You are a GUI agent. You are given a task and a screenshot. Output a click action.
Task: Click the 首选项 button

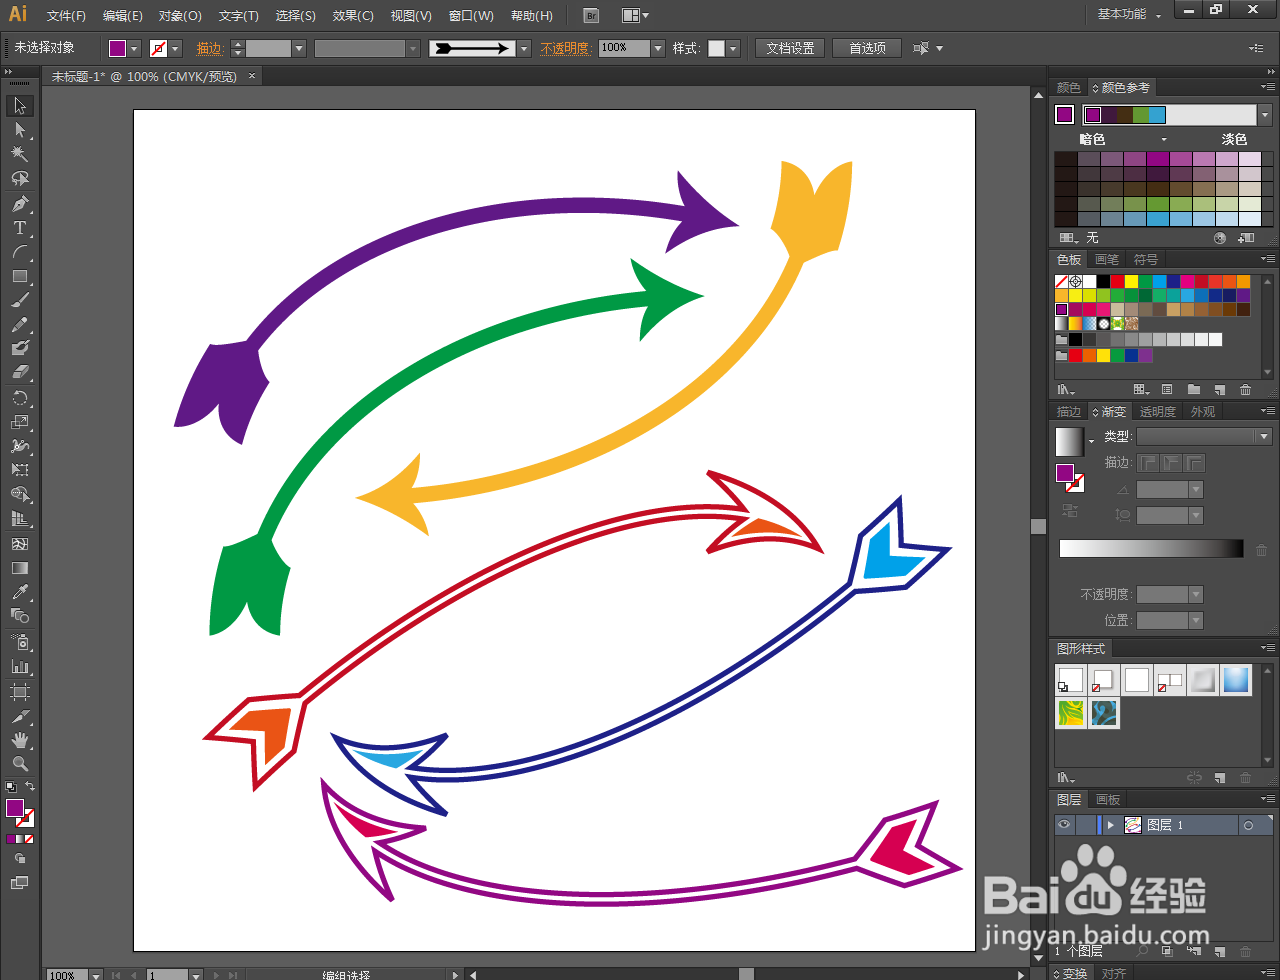867,48
